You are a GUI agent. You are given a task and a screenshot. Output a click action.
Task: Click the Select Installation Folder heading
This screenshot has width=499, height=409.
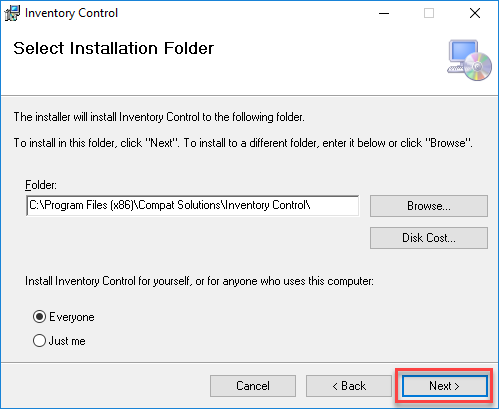(113, 48)
